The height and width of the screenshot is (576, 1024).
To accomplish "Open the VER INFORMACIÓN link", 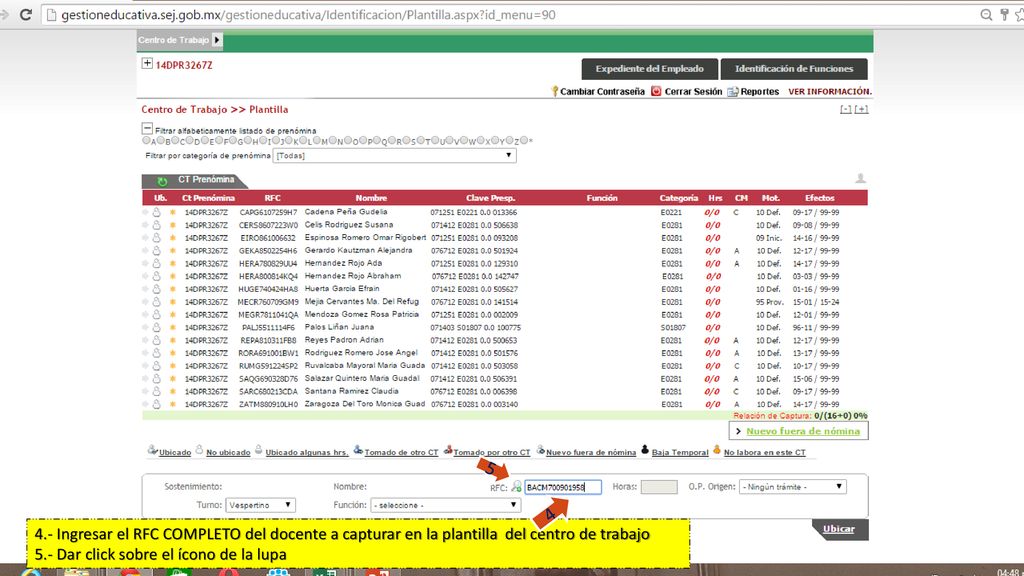I will (x=829, y=91).
